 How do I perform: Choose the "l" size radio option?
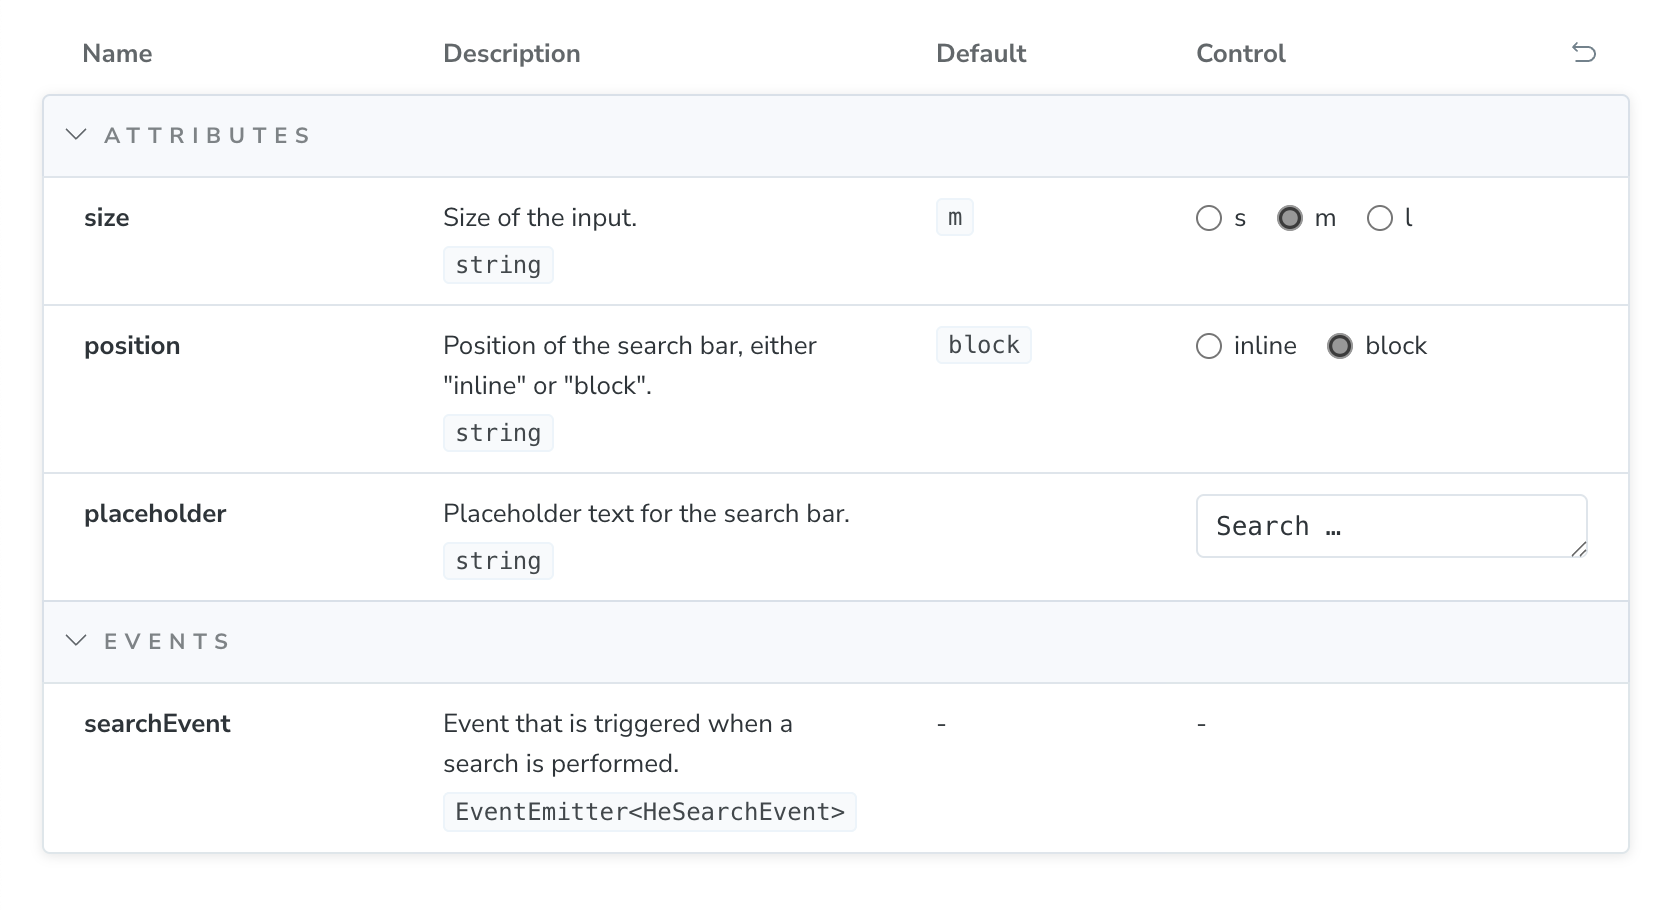click(x=1380, y=218)
